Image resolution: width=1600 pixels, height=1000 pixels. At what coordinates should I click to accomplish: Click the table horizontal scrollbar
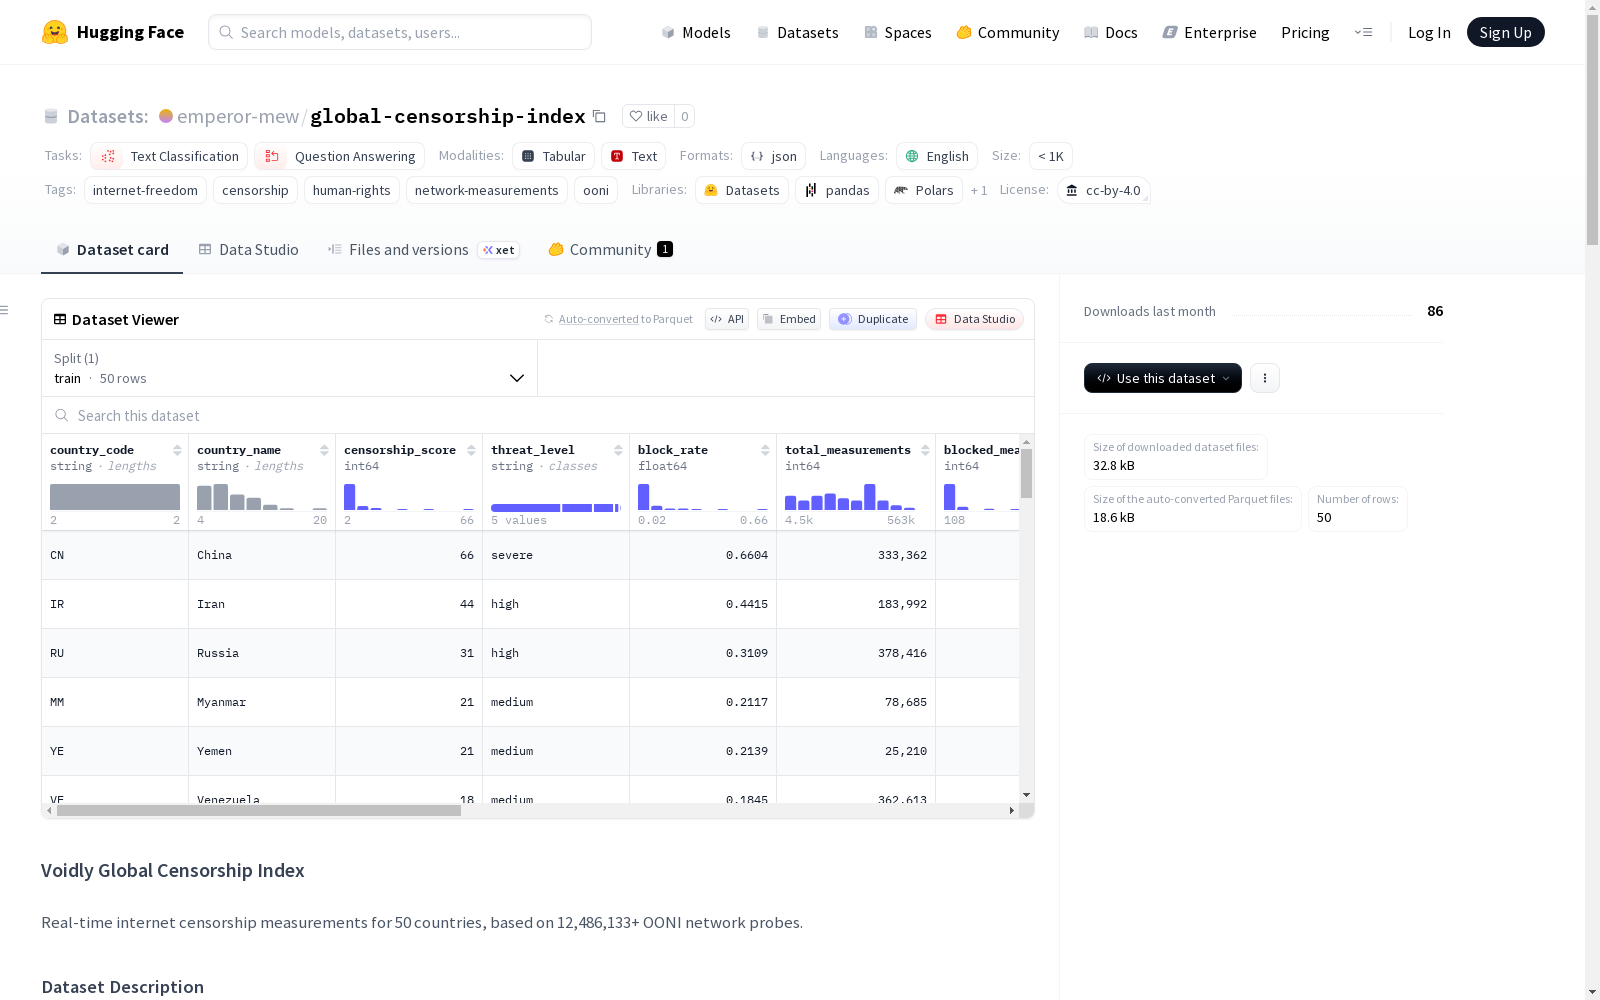coord(259,810)
